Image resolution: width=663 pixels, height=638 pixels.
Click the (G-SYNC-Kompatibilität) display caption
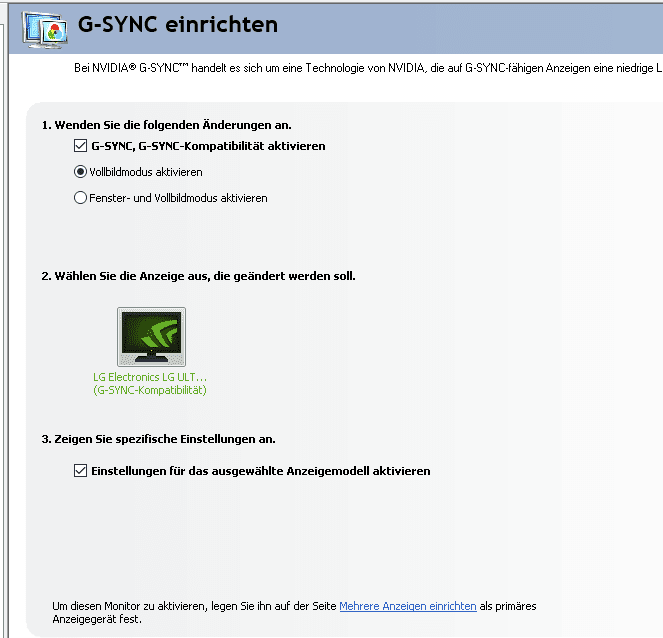click(150, 390)
